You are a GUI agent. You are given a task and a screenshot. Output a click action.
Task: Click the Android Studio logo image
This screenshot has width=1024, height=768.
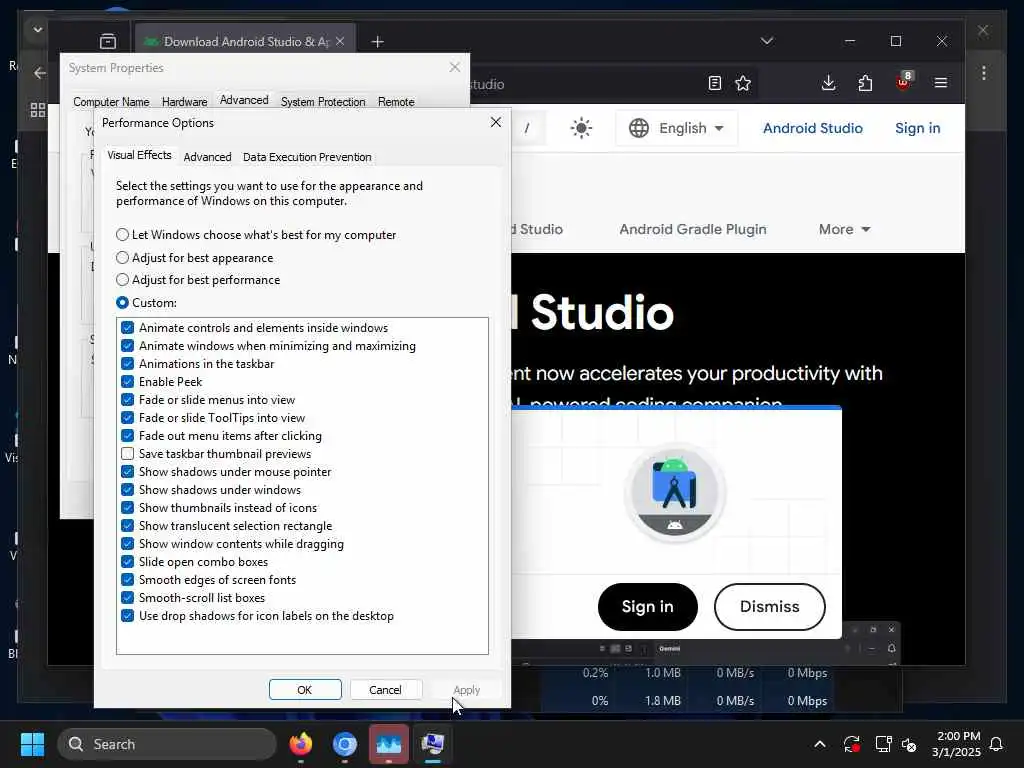(675, 493)
